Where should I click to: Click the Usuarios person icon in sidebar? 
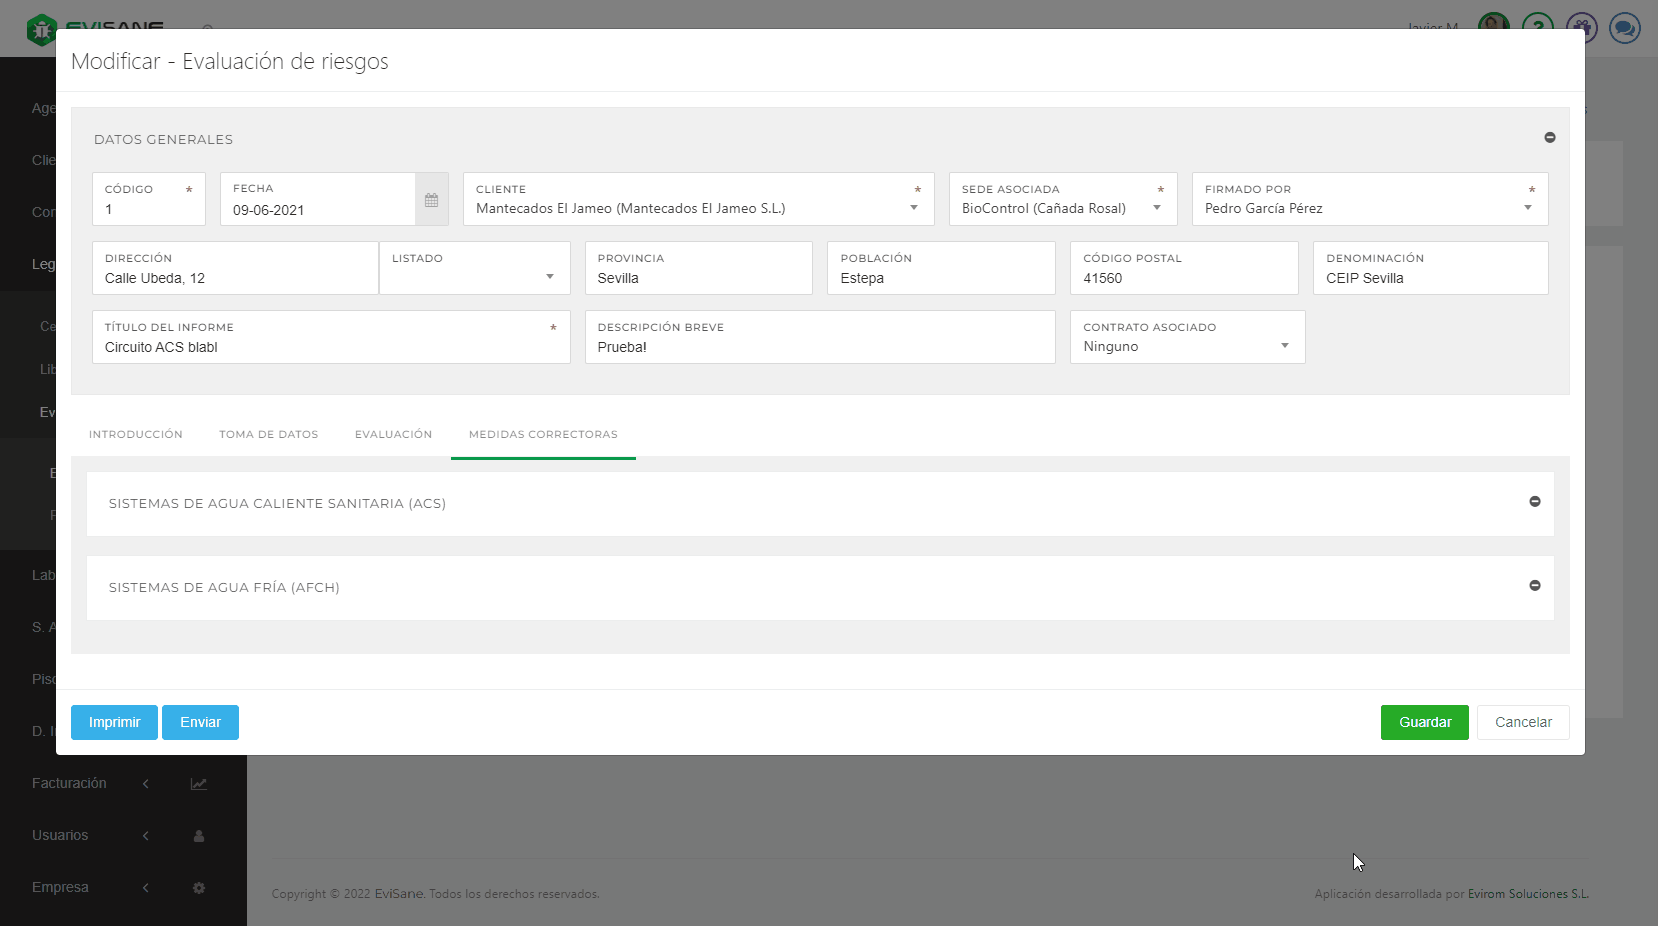pyautogui.click(x=199, y=836)
